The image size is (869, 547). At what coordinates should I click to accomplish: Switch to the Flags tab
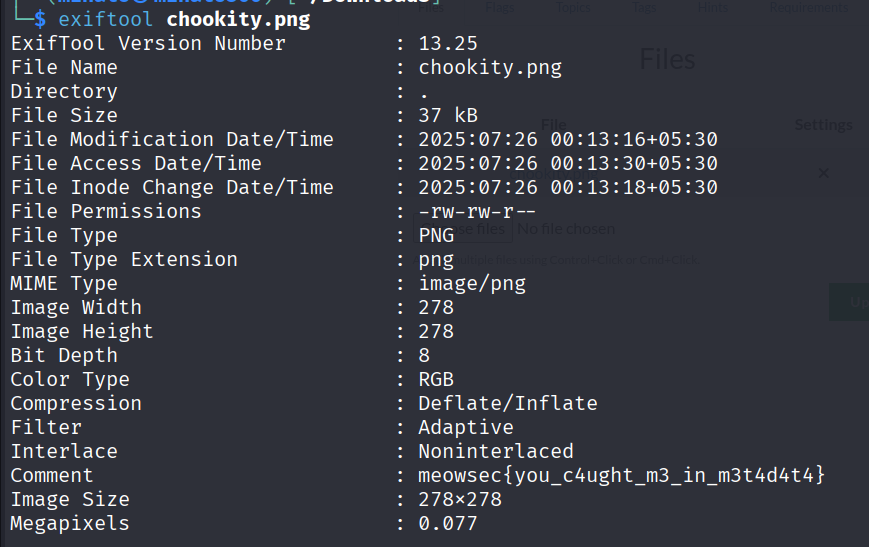pos(500,8)
